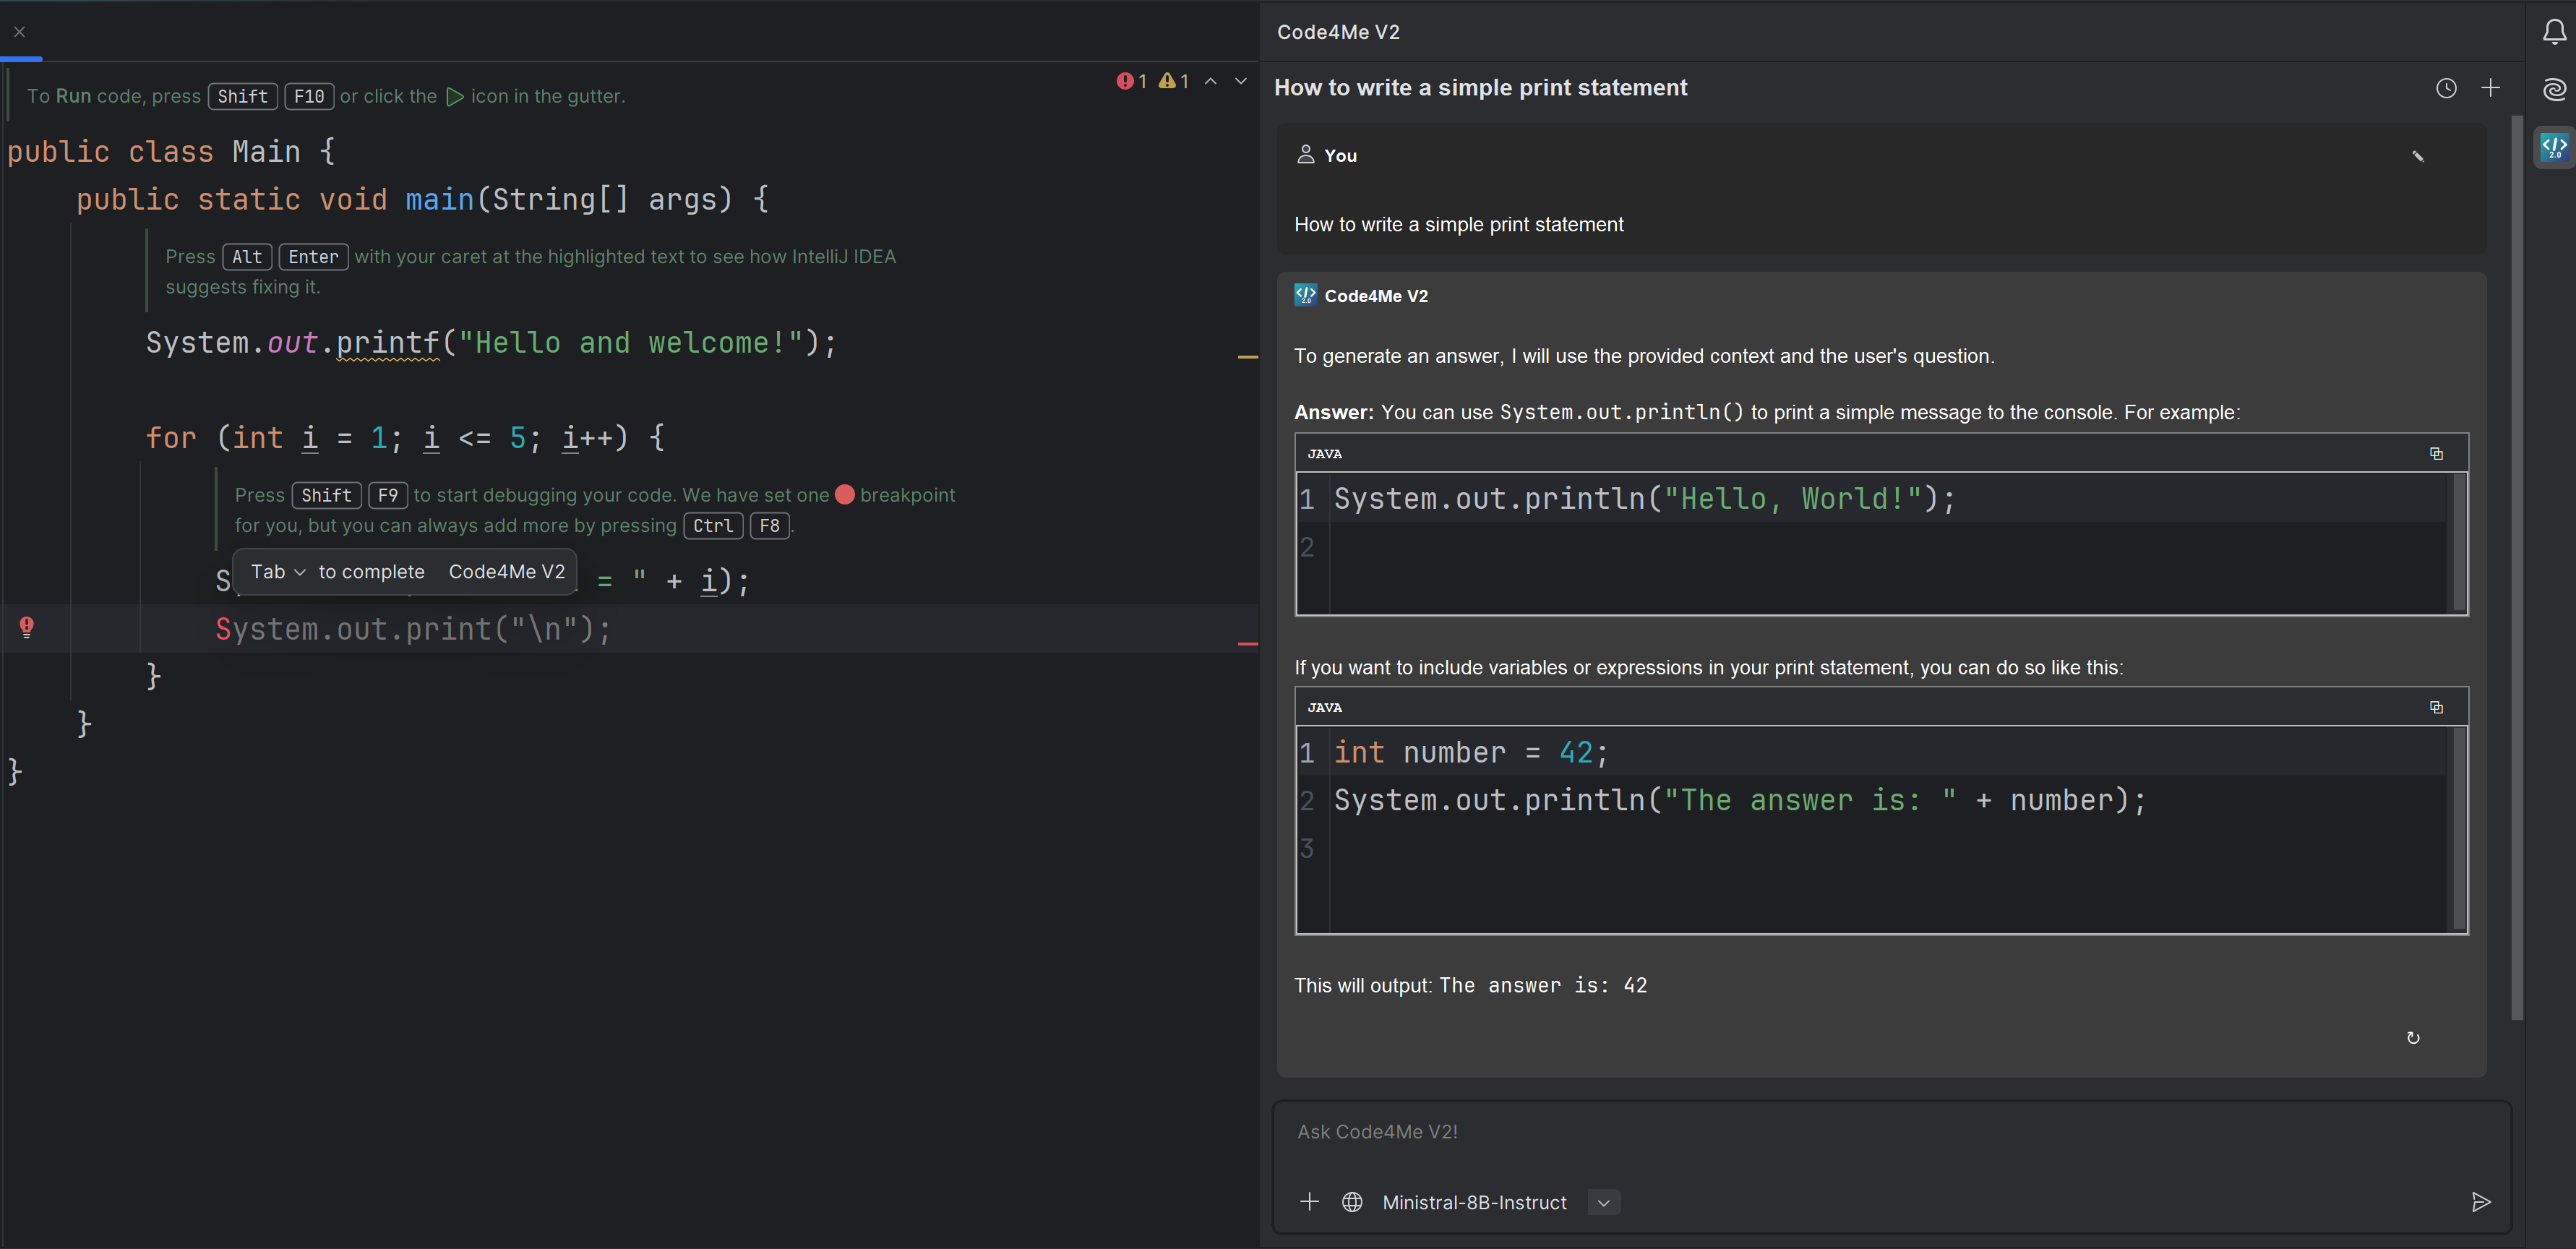Toggle web search globe in chat input
The width and height of the screenshot is (2576, 1249).
pyautogui.click(x=1352, y=1202)
